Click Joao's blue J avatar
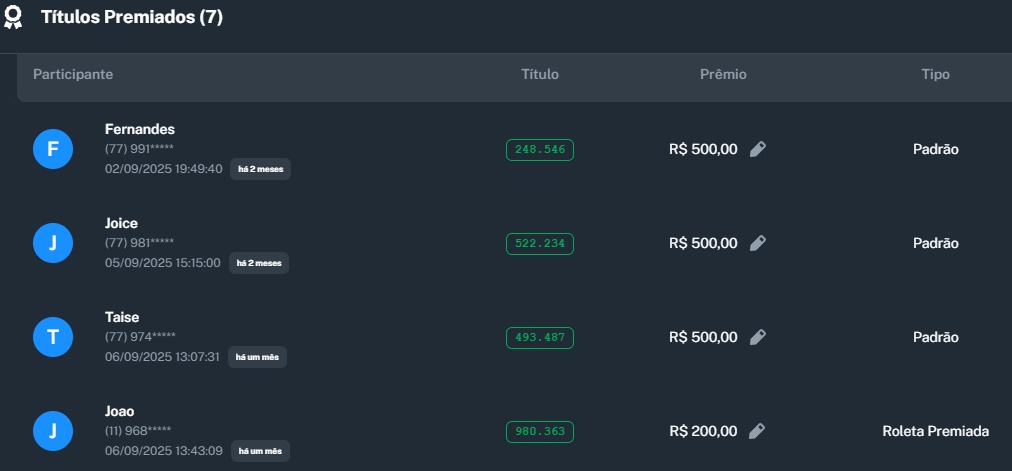The width and height of the screenshot is (1012, 471). click(x=53, y=432)
